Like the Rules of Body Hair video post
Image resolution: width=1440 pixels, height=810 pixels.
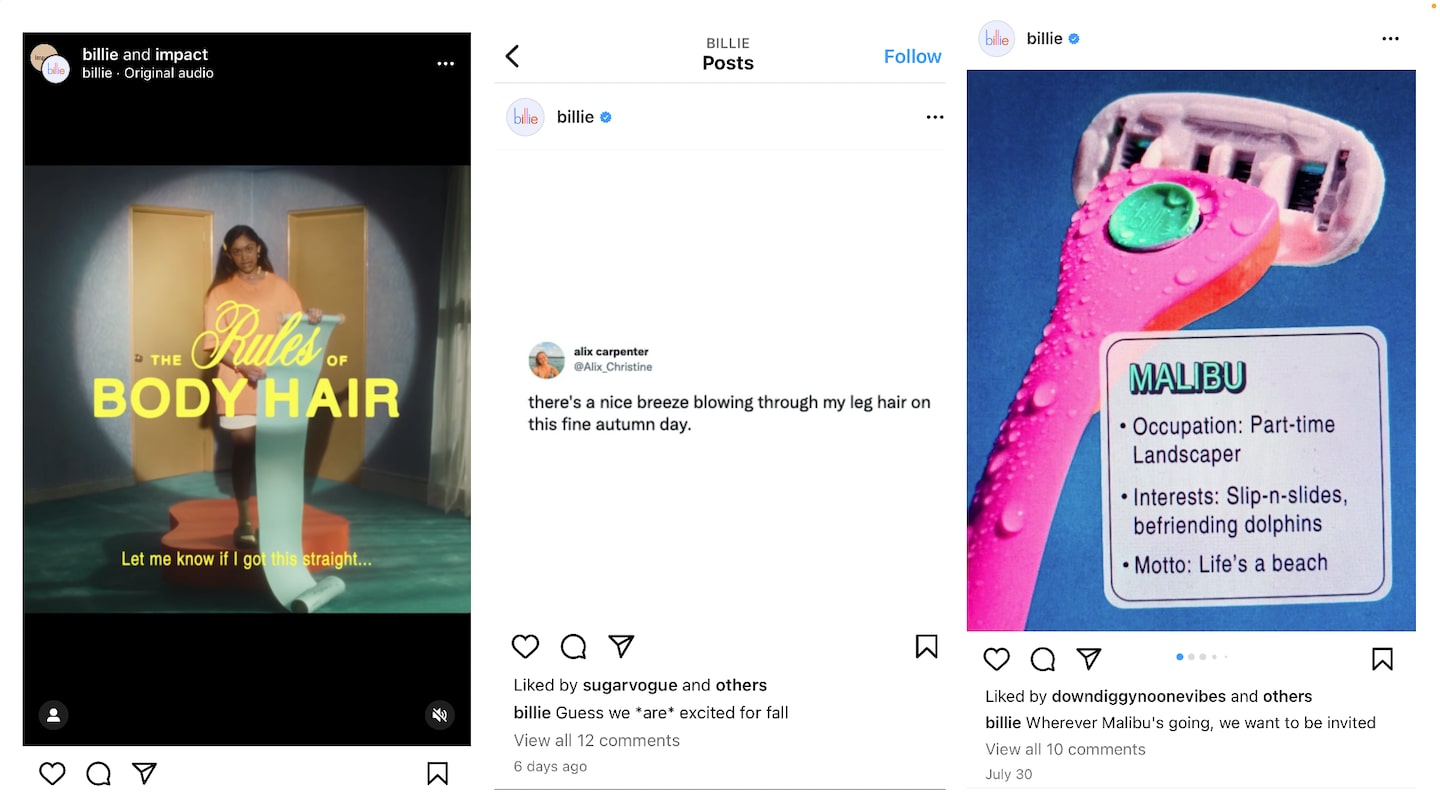coord(52,773)
